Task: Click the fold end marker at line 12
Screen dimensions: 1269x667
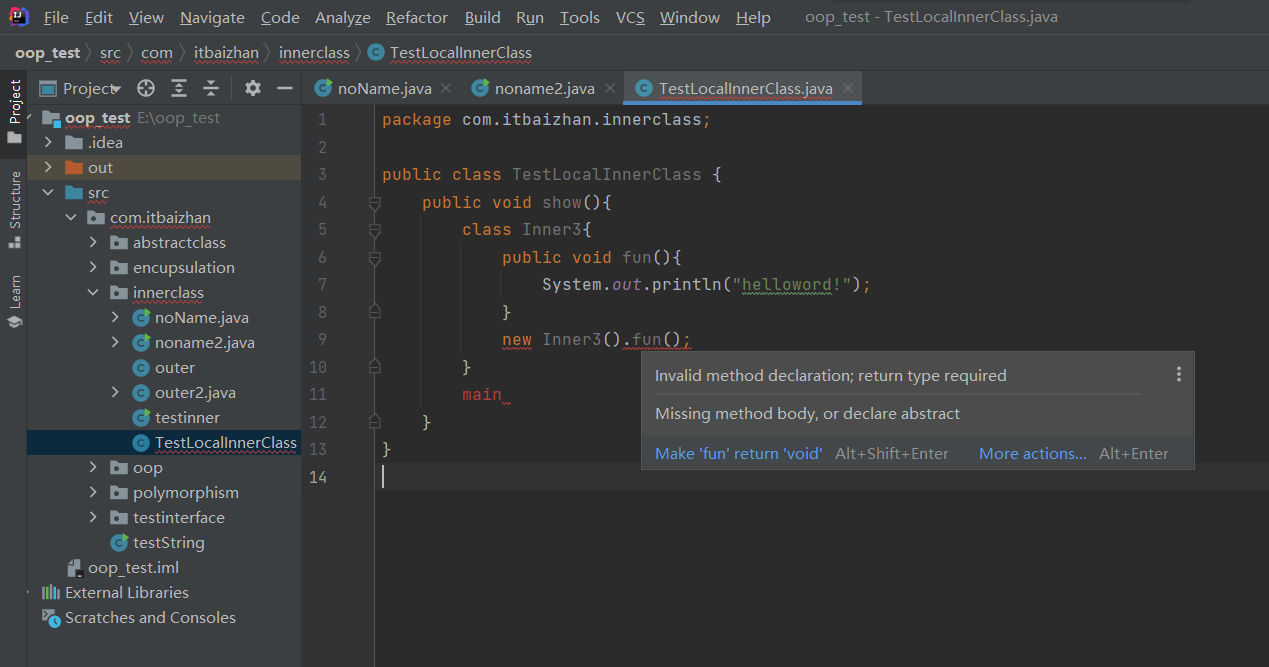Action: pyautogui.click(x=375, y=422)
